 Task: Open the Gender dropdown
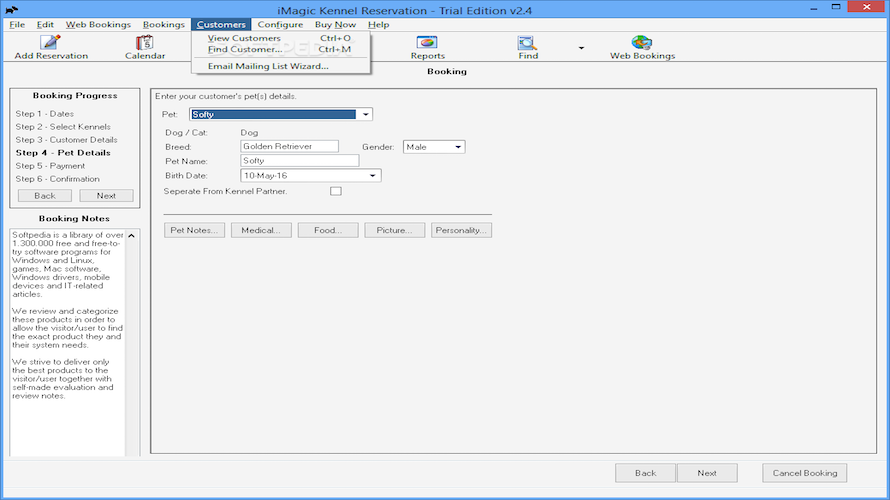click(457, 147)
